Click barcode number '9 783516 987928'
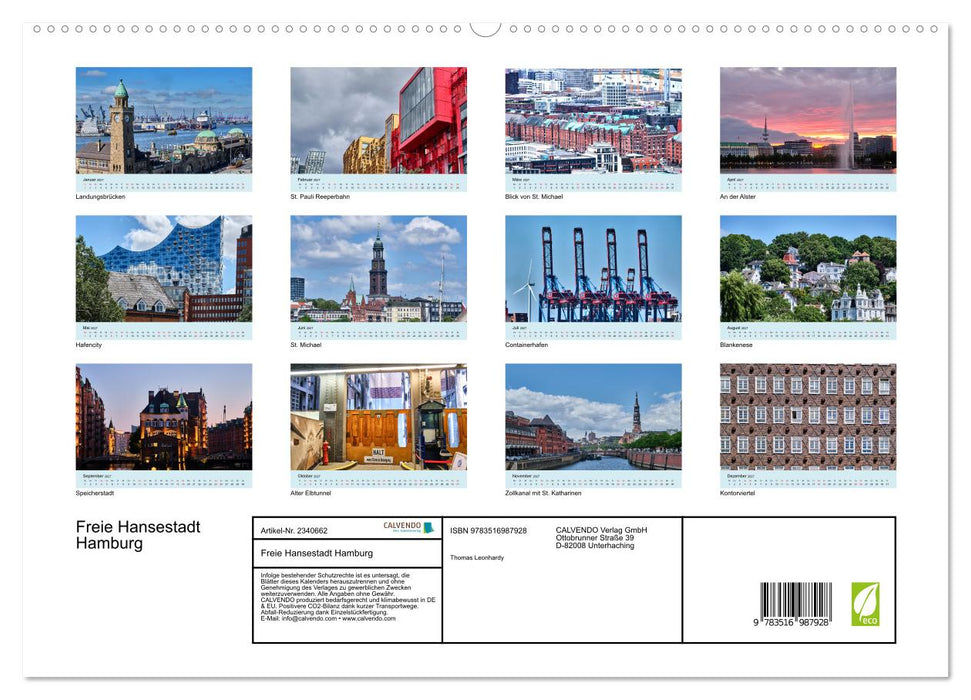 791,623
